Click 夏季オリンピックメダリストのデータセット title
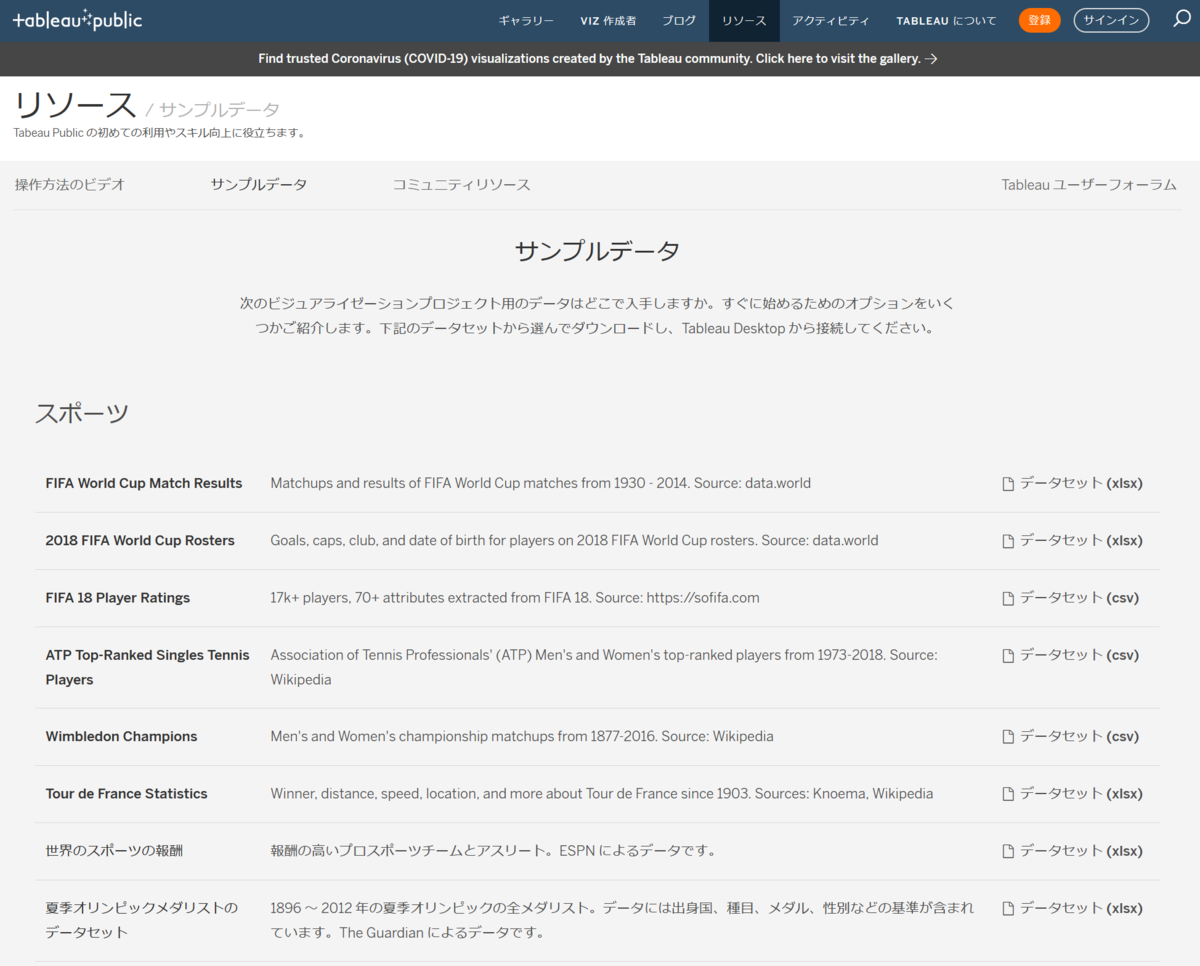The image size is (1200, 966). [x=142, y=920]
